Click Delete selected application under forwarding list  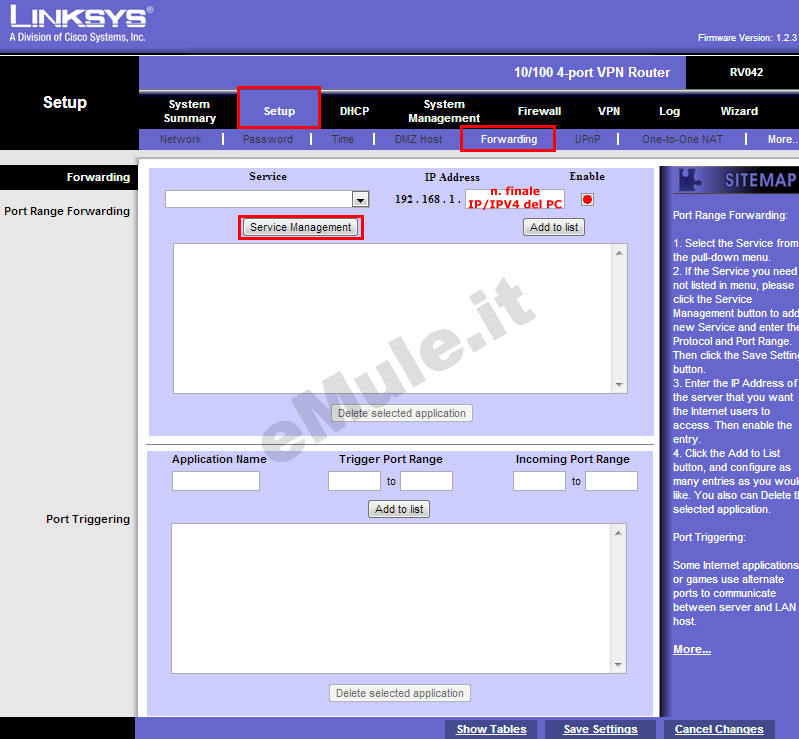[402, 413]
